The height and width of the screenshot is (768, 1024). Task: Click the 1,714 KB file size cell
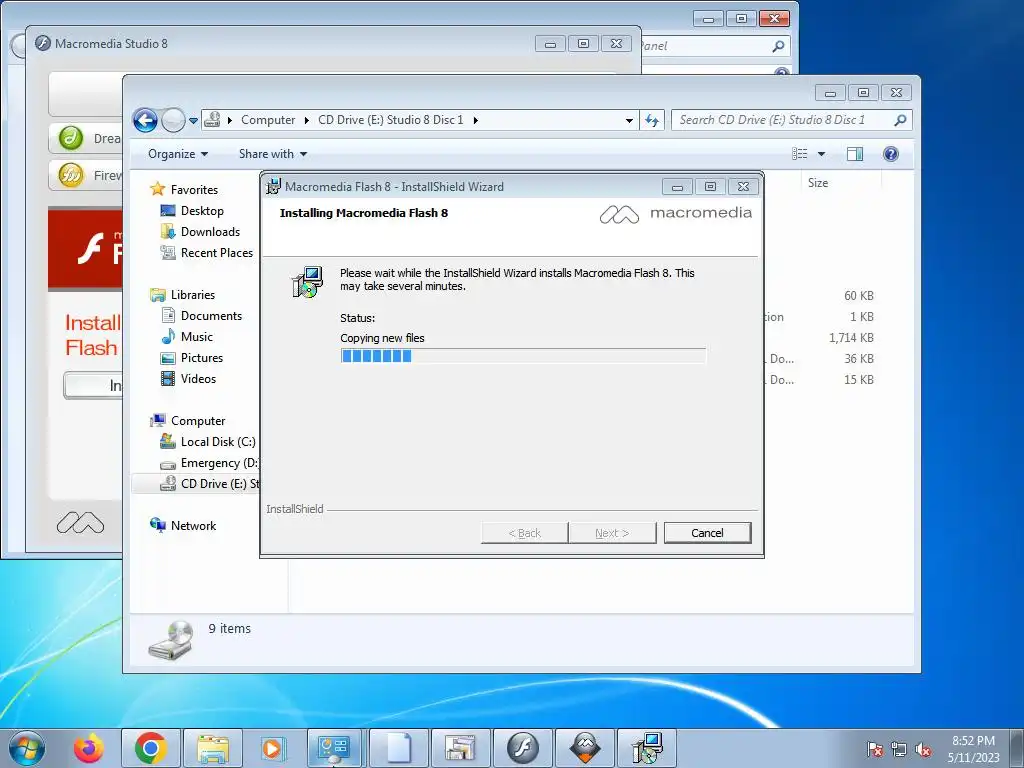(x=851, y=338)
